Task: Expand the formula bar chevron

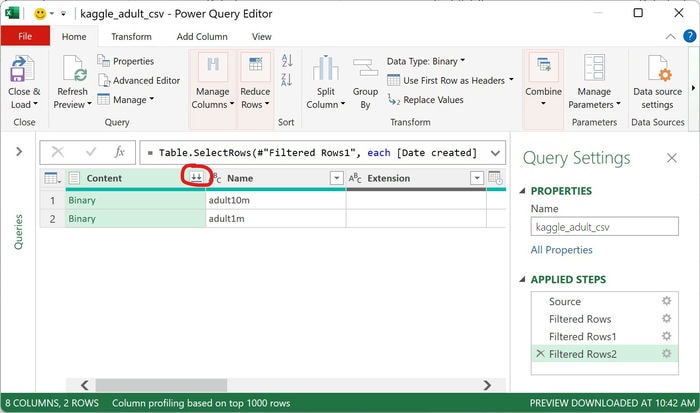Action: click(x=495, y=153)
